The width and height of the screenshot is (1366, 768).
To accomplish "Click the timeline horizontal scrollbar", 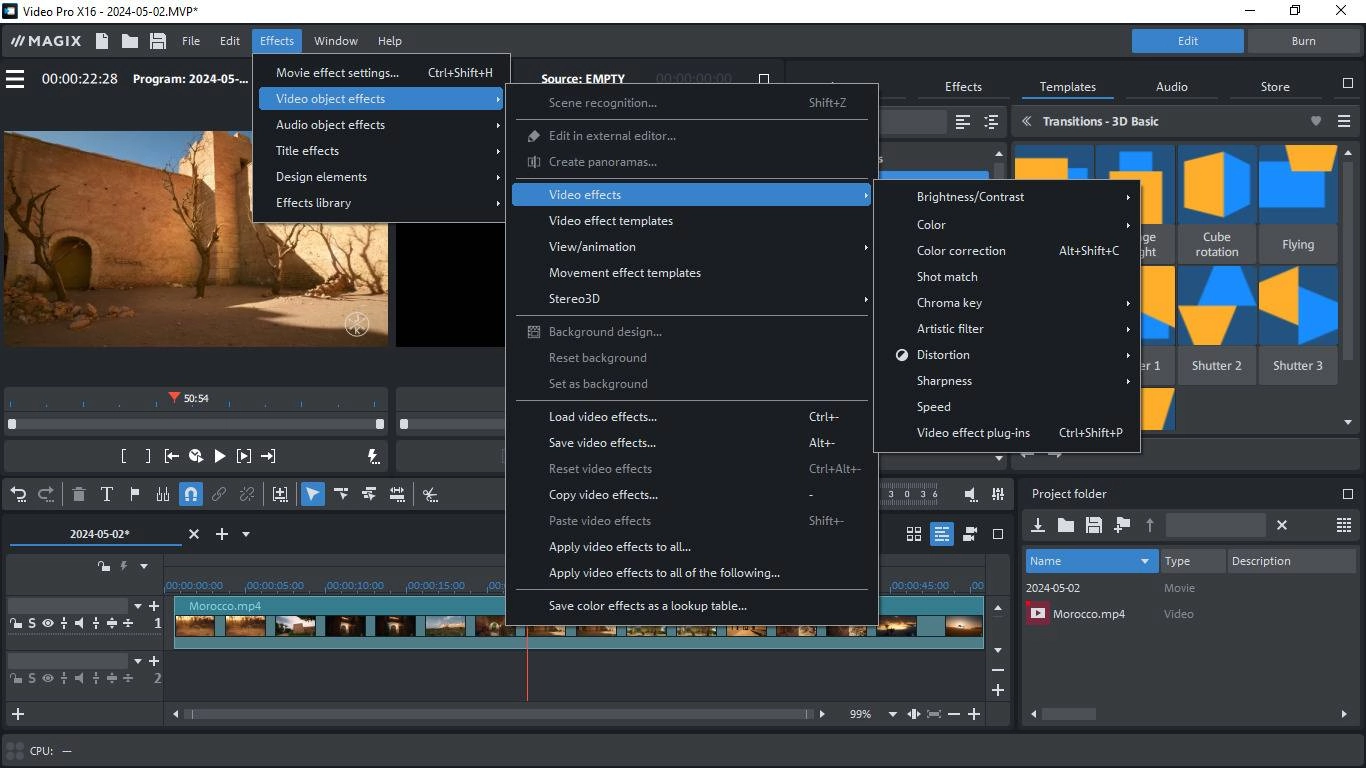I will pyautogui.click(x=497, y=714).
